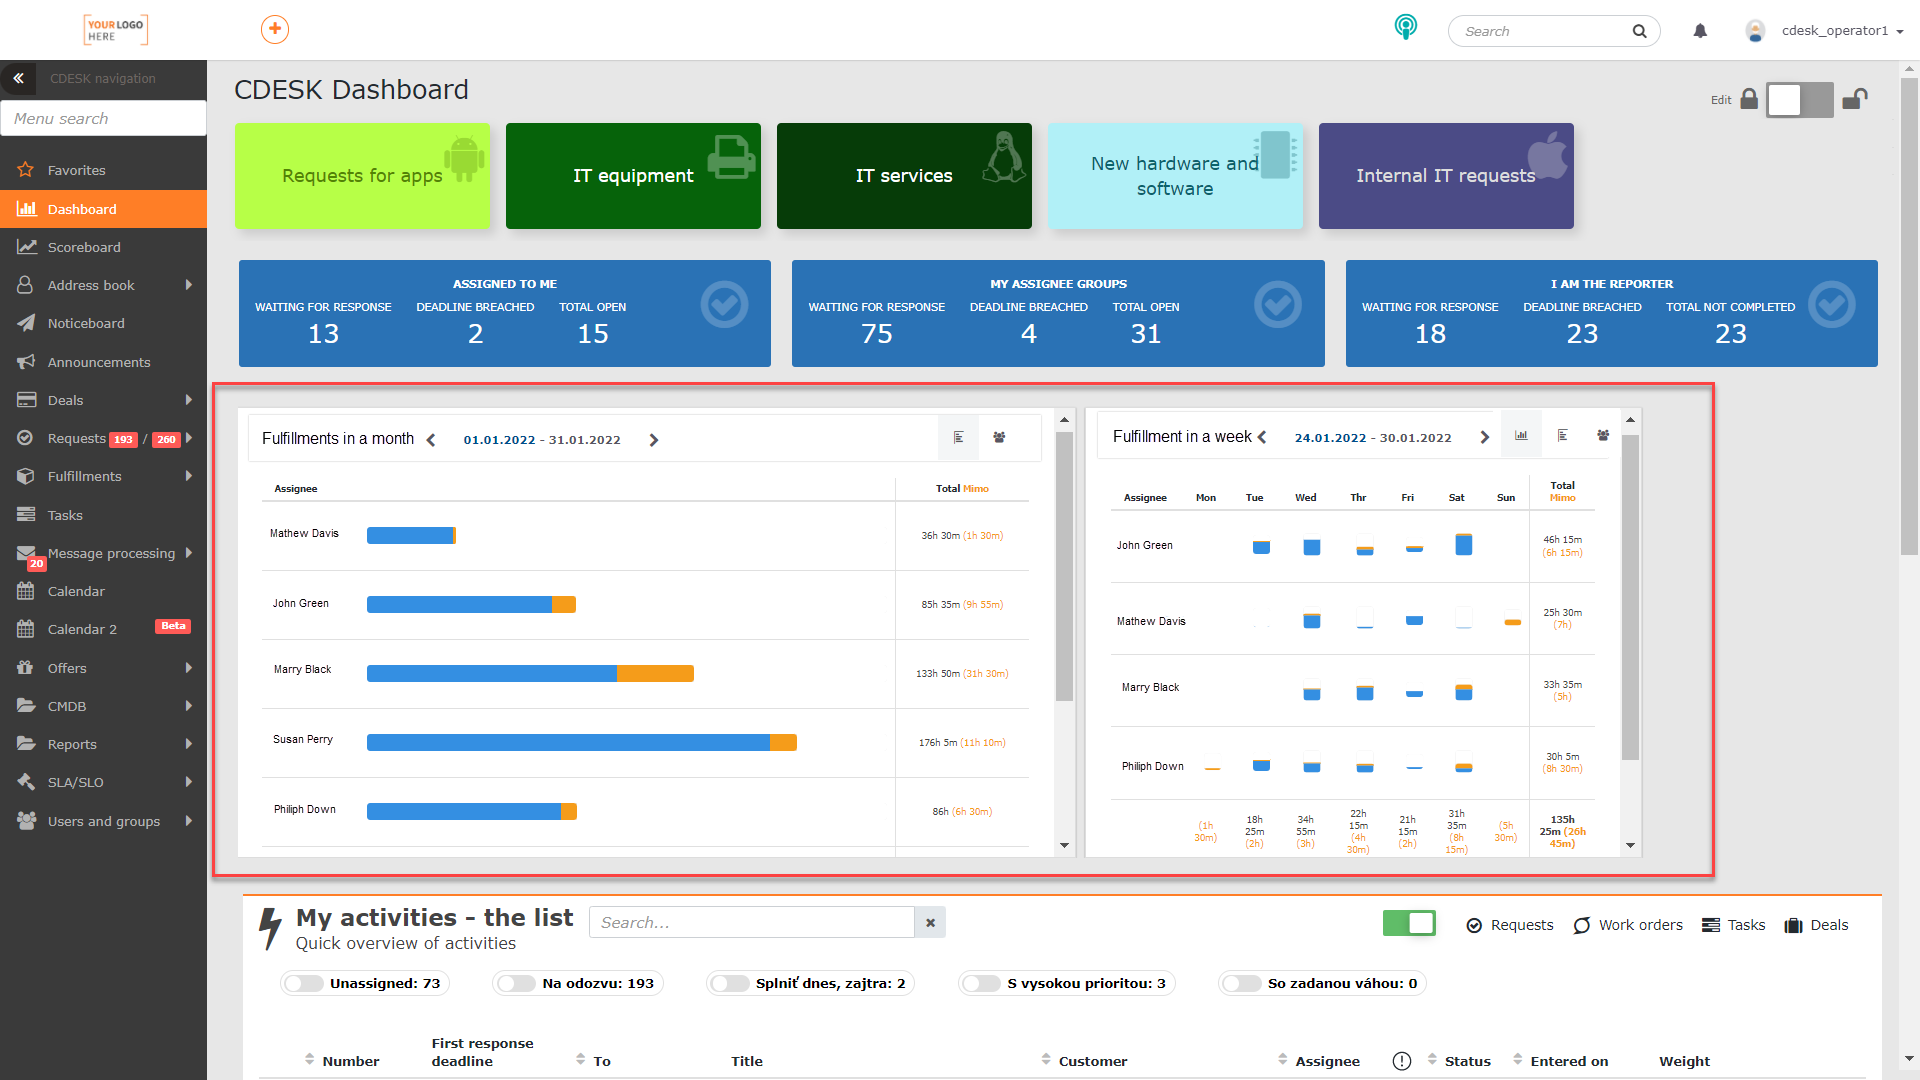The width and height of the screenshot is (1920, 1080).
Task: Toggle the dashboard Edit lock switch
Action: click(x=1799, y=100)
